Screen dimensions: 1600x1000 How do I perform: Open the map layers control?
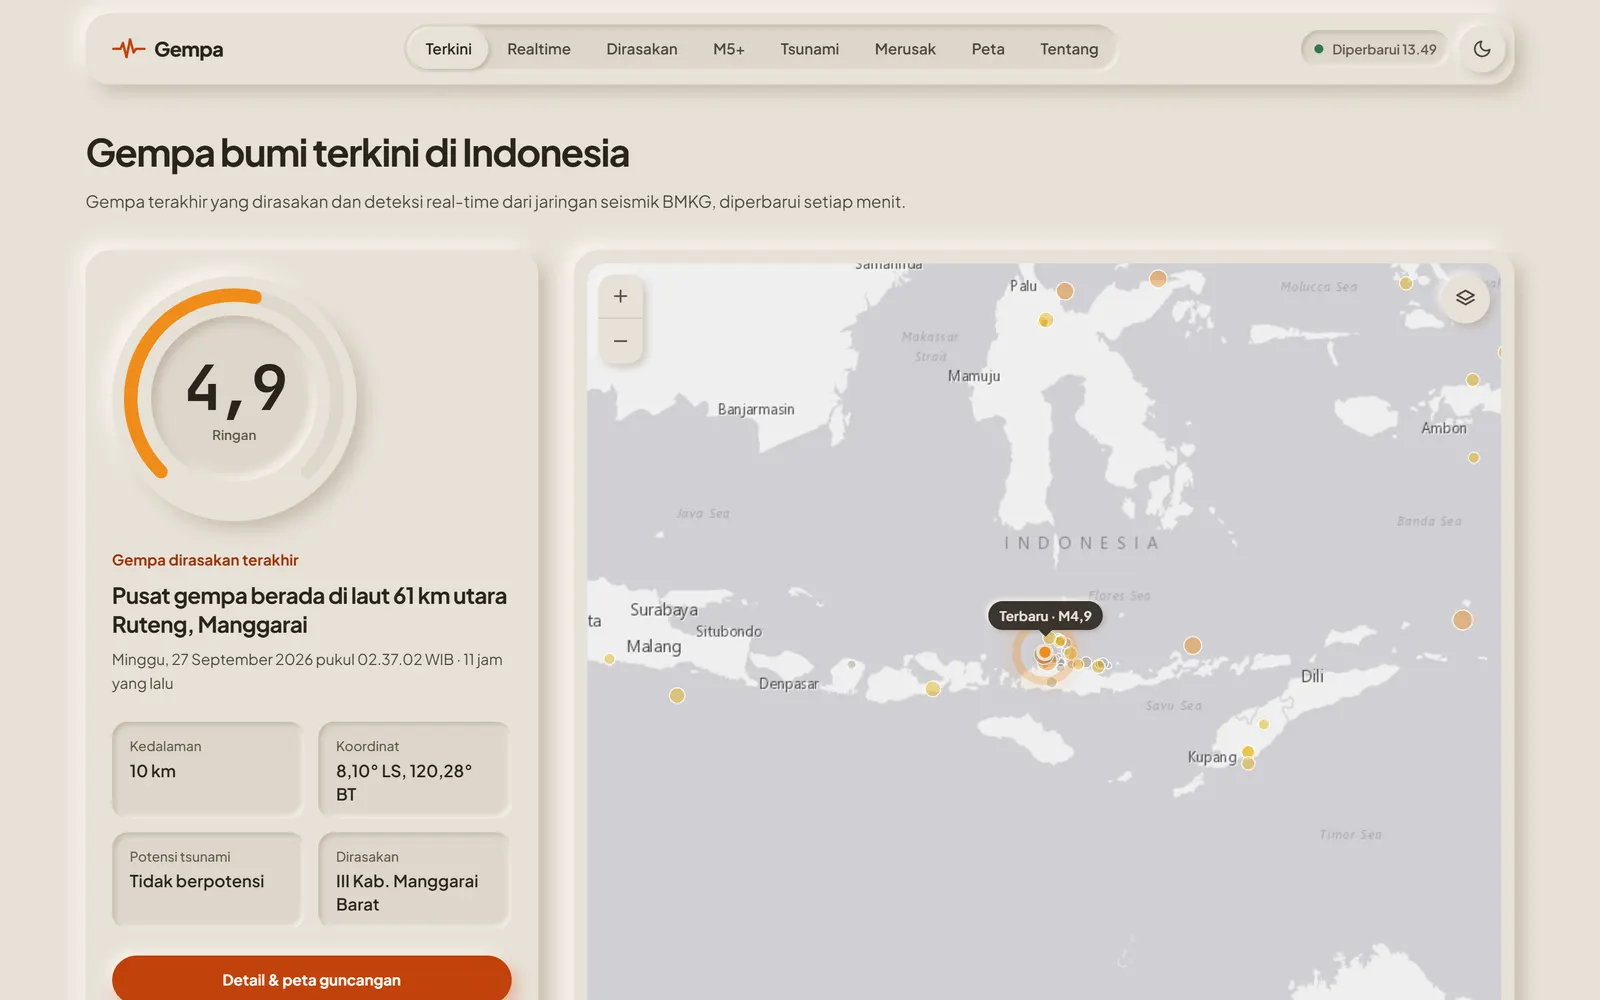(1465, 298)
